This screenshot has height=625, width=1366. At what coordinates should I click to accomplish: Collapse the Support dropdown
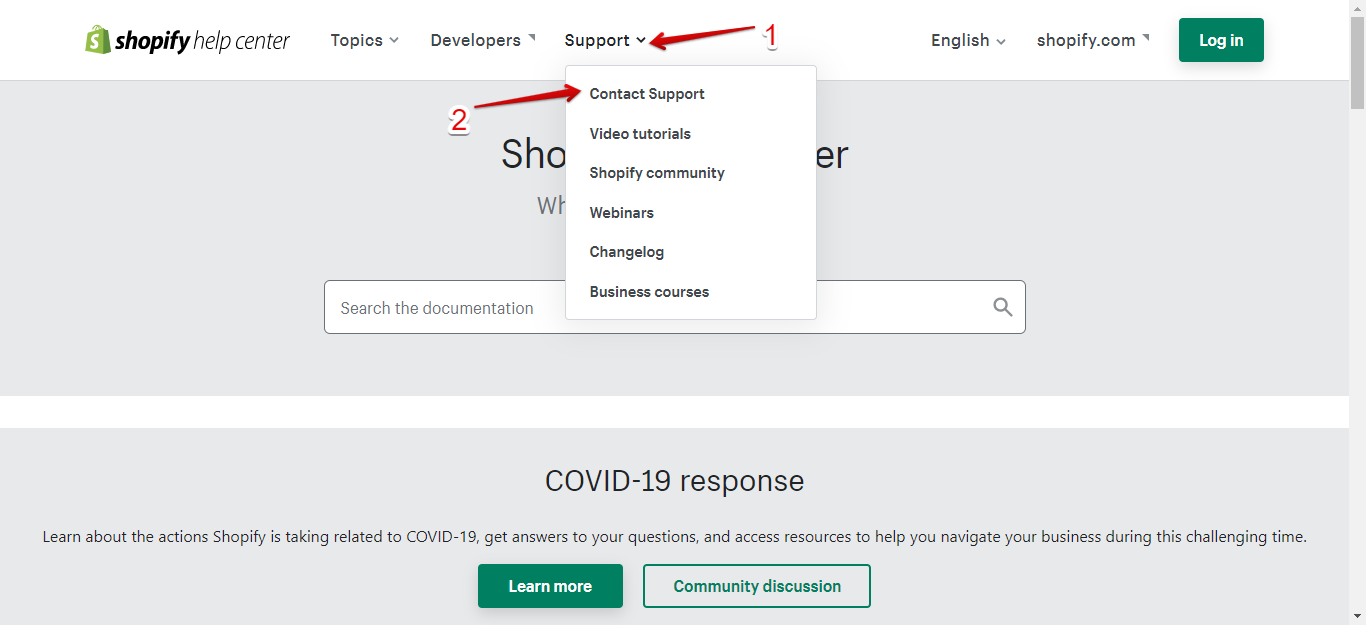pos(605,40)
